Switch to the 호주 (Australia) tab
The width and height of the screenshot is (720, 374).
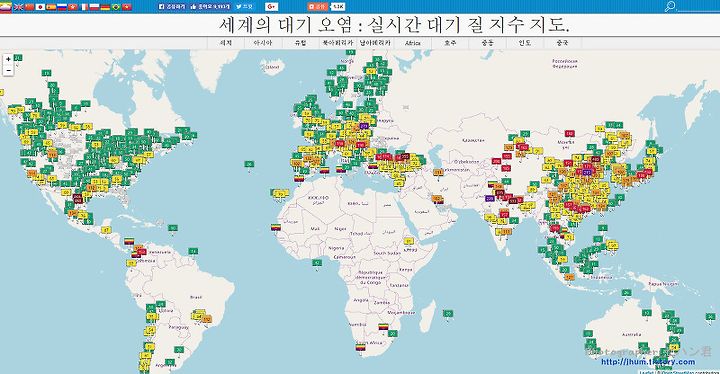[x=450, y=43]
